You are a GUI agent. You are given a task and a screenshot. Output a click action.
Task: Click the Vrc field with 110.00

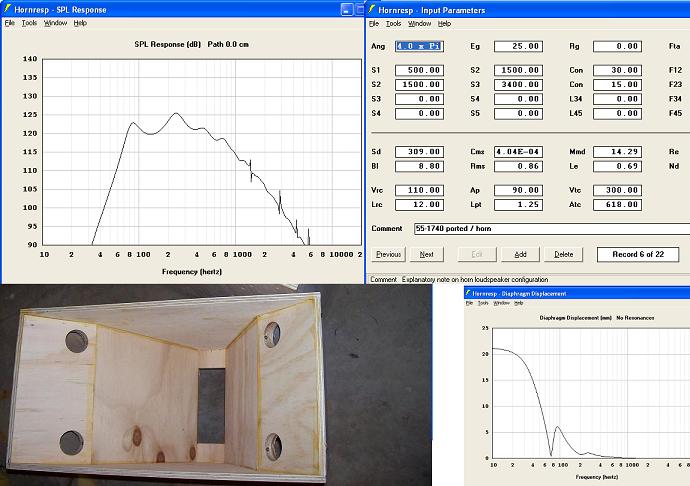(x=419, y=190)
